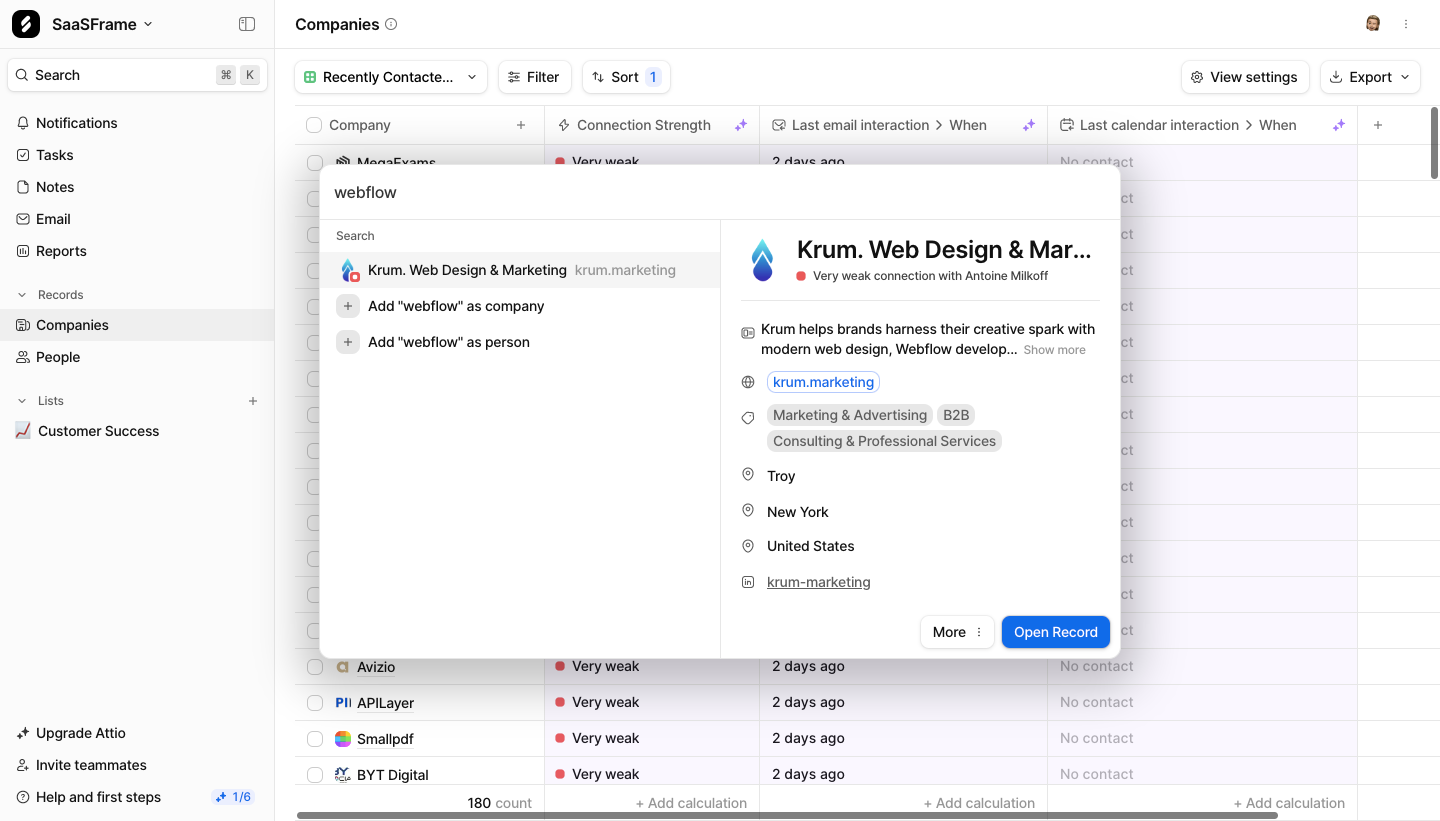Check the Avizio row checkbox
The image size is (1440, 821).
tap(315, 667)
